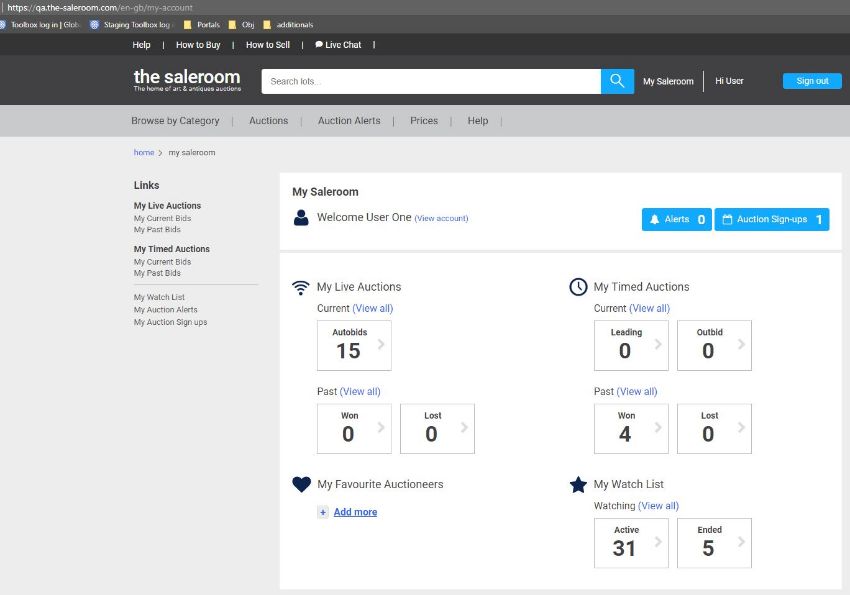This screenshot has width=850, height=595.
Task: Open the Active watch list tile
Action: [631, 543]
